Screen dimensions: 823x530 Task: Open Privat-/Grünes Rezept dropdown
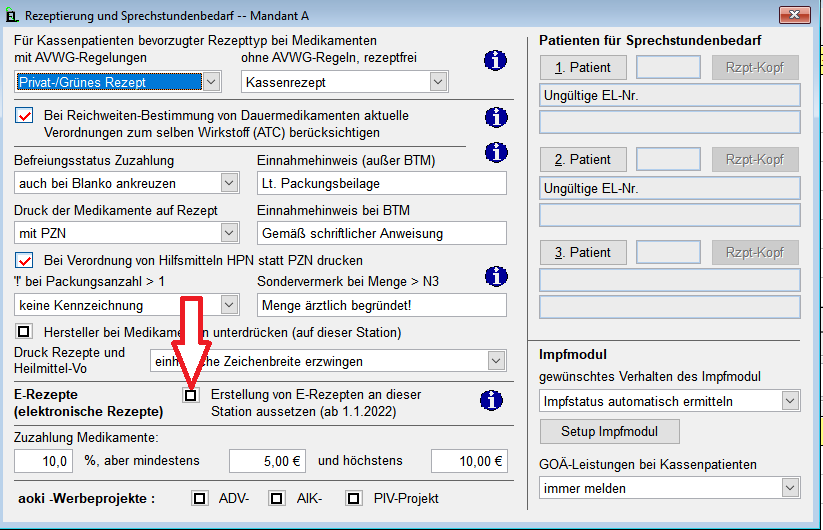coord(210,82)
